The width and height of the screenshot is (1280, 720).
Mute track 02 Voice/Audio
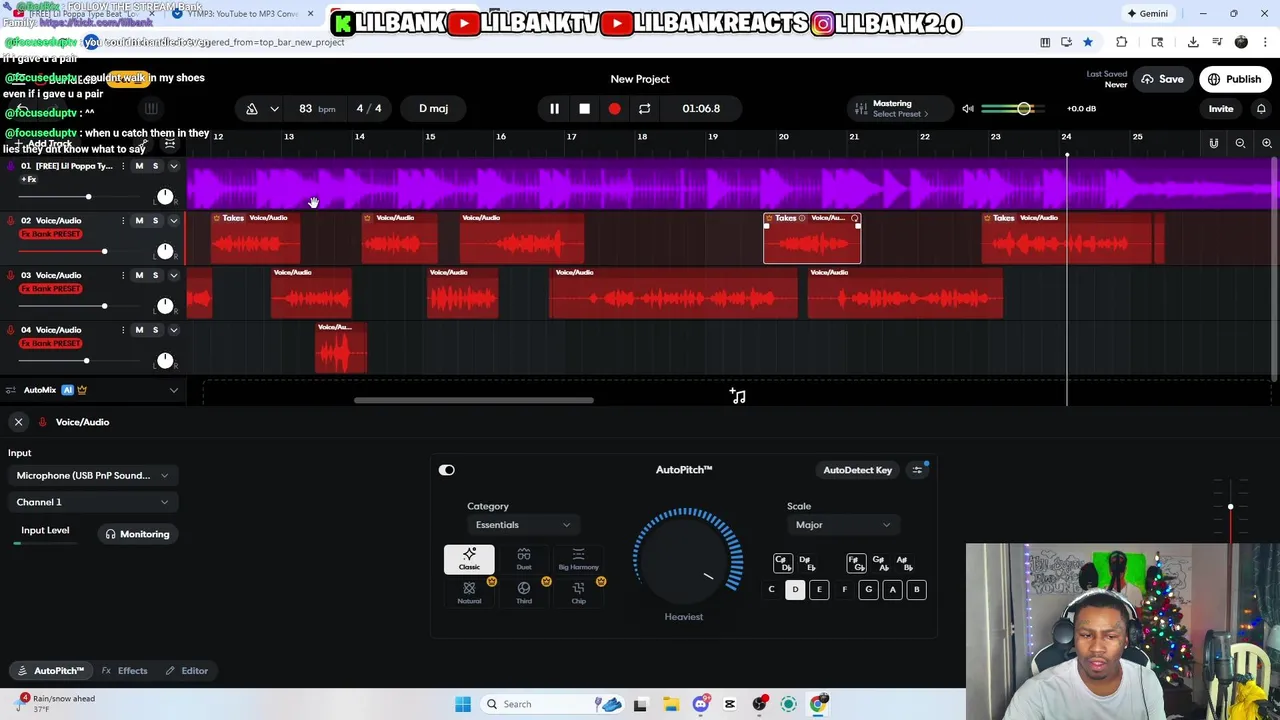[139, 220]
